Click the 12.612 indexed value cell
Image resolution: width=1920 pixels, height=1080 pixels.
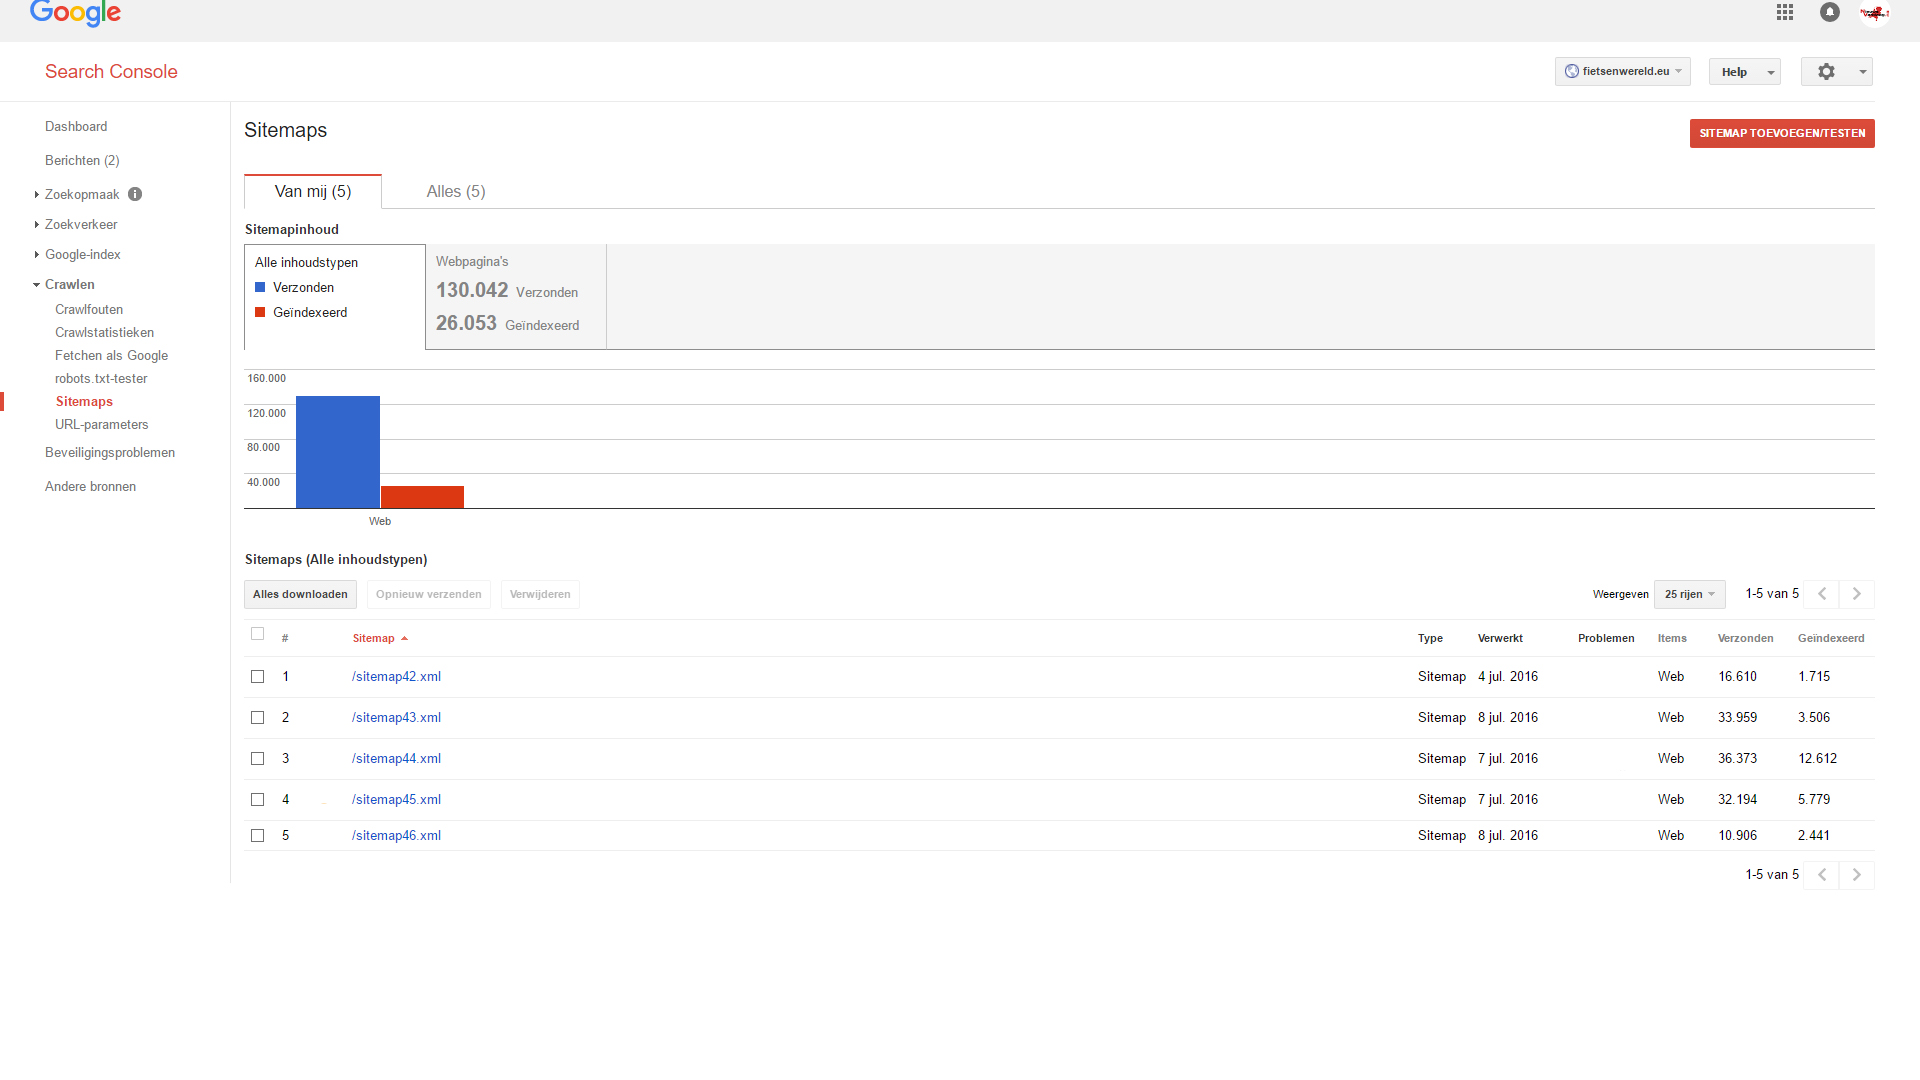[x=1818, y=759]
